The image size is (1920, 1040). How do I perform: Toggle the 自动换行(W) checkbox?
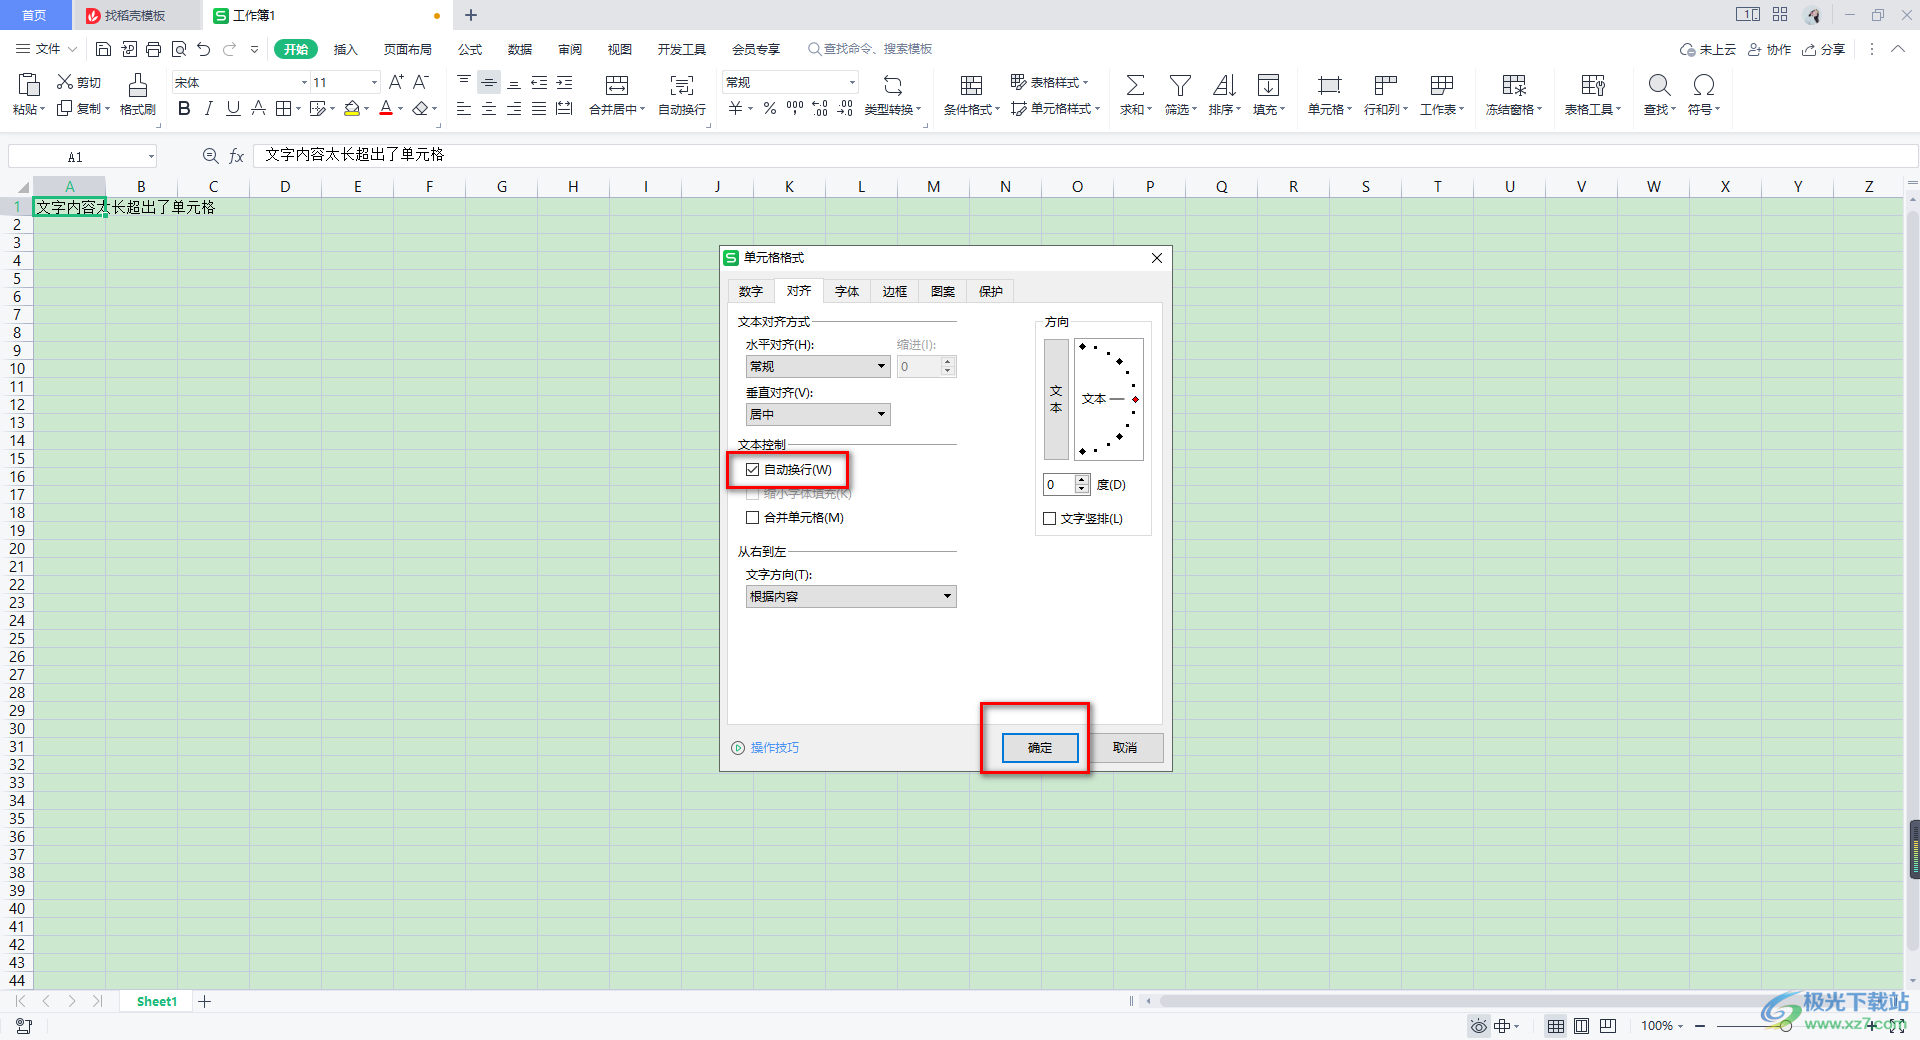[752, 470]
